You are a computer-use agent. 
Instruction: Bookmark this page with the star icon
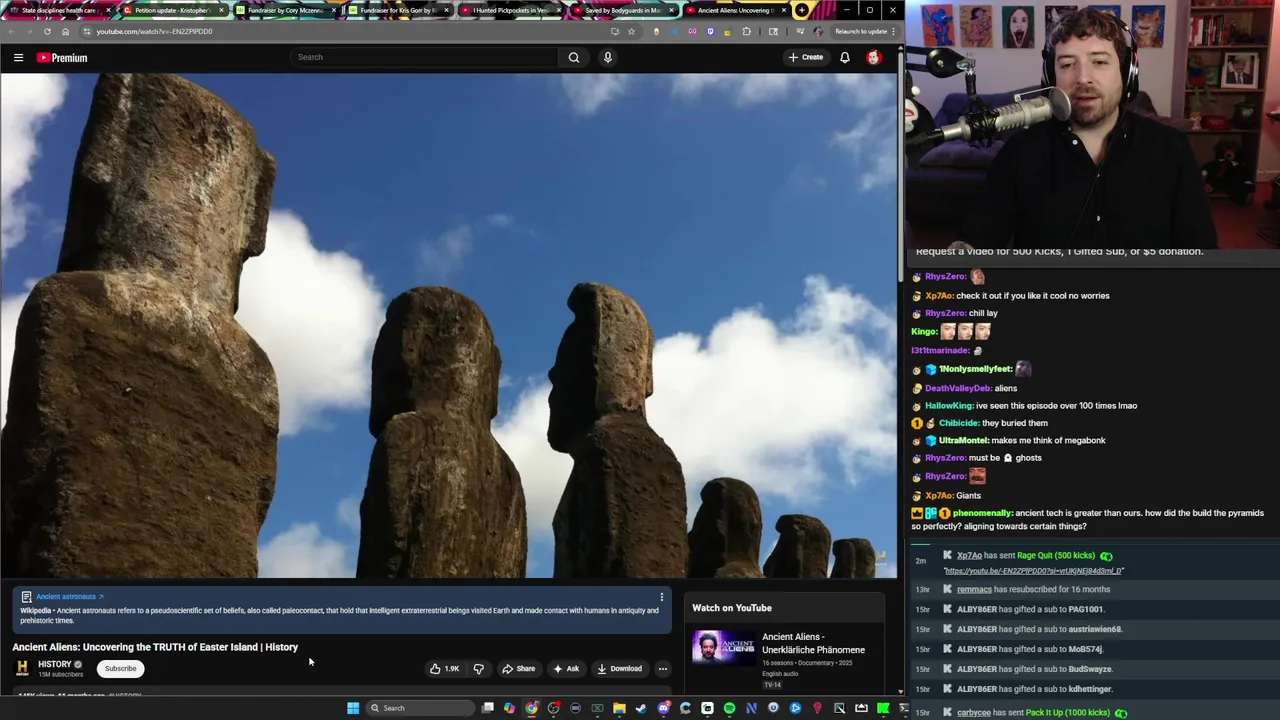click(x=631, y=31)
